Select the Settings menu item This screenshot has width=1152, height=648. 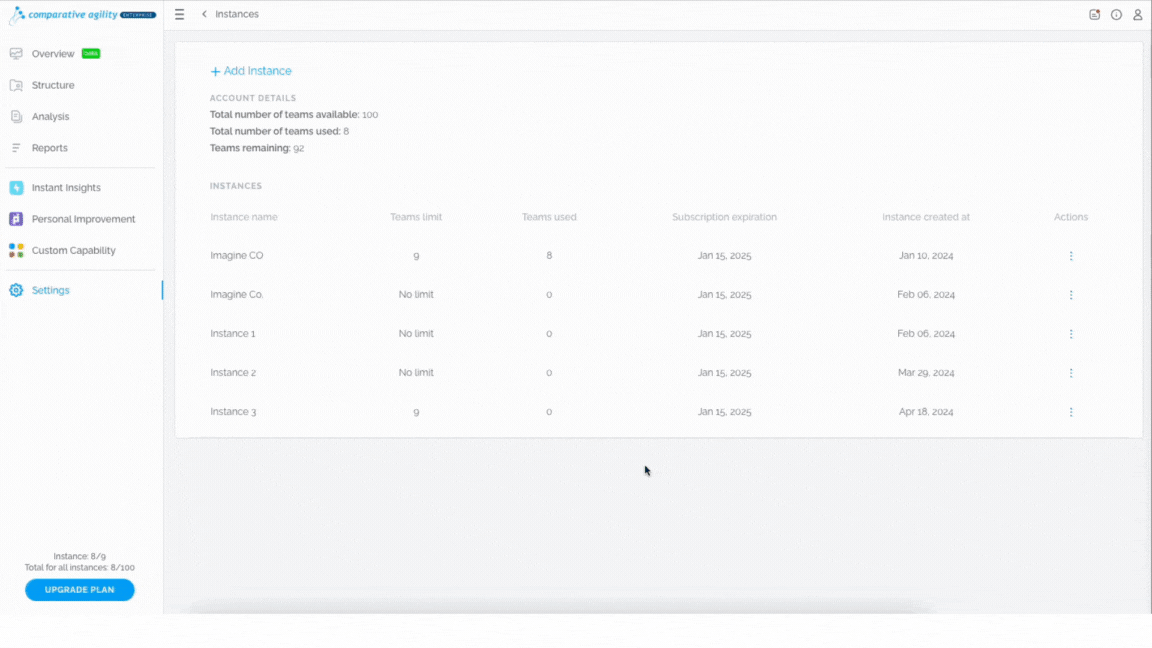tap(50, 290)
